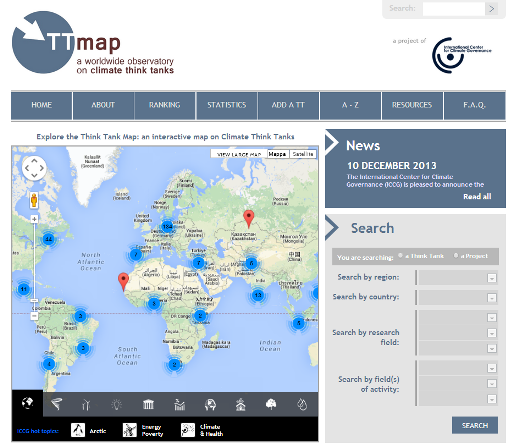Image resolution: width=508 pixels, height=446 pixels.
Task: Open the Search by region dropdown
Action: pyautogui.click(x=457, y=278)
